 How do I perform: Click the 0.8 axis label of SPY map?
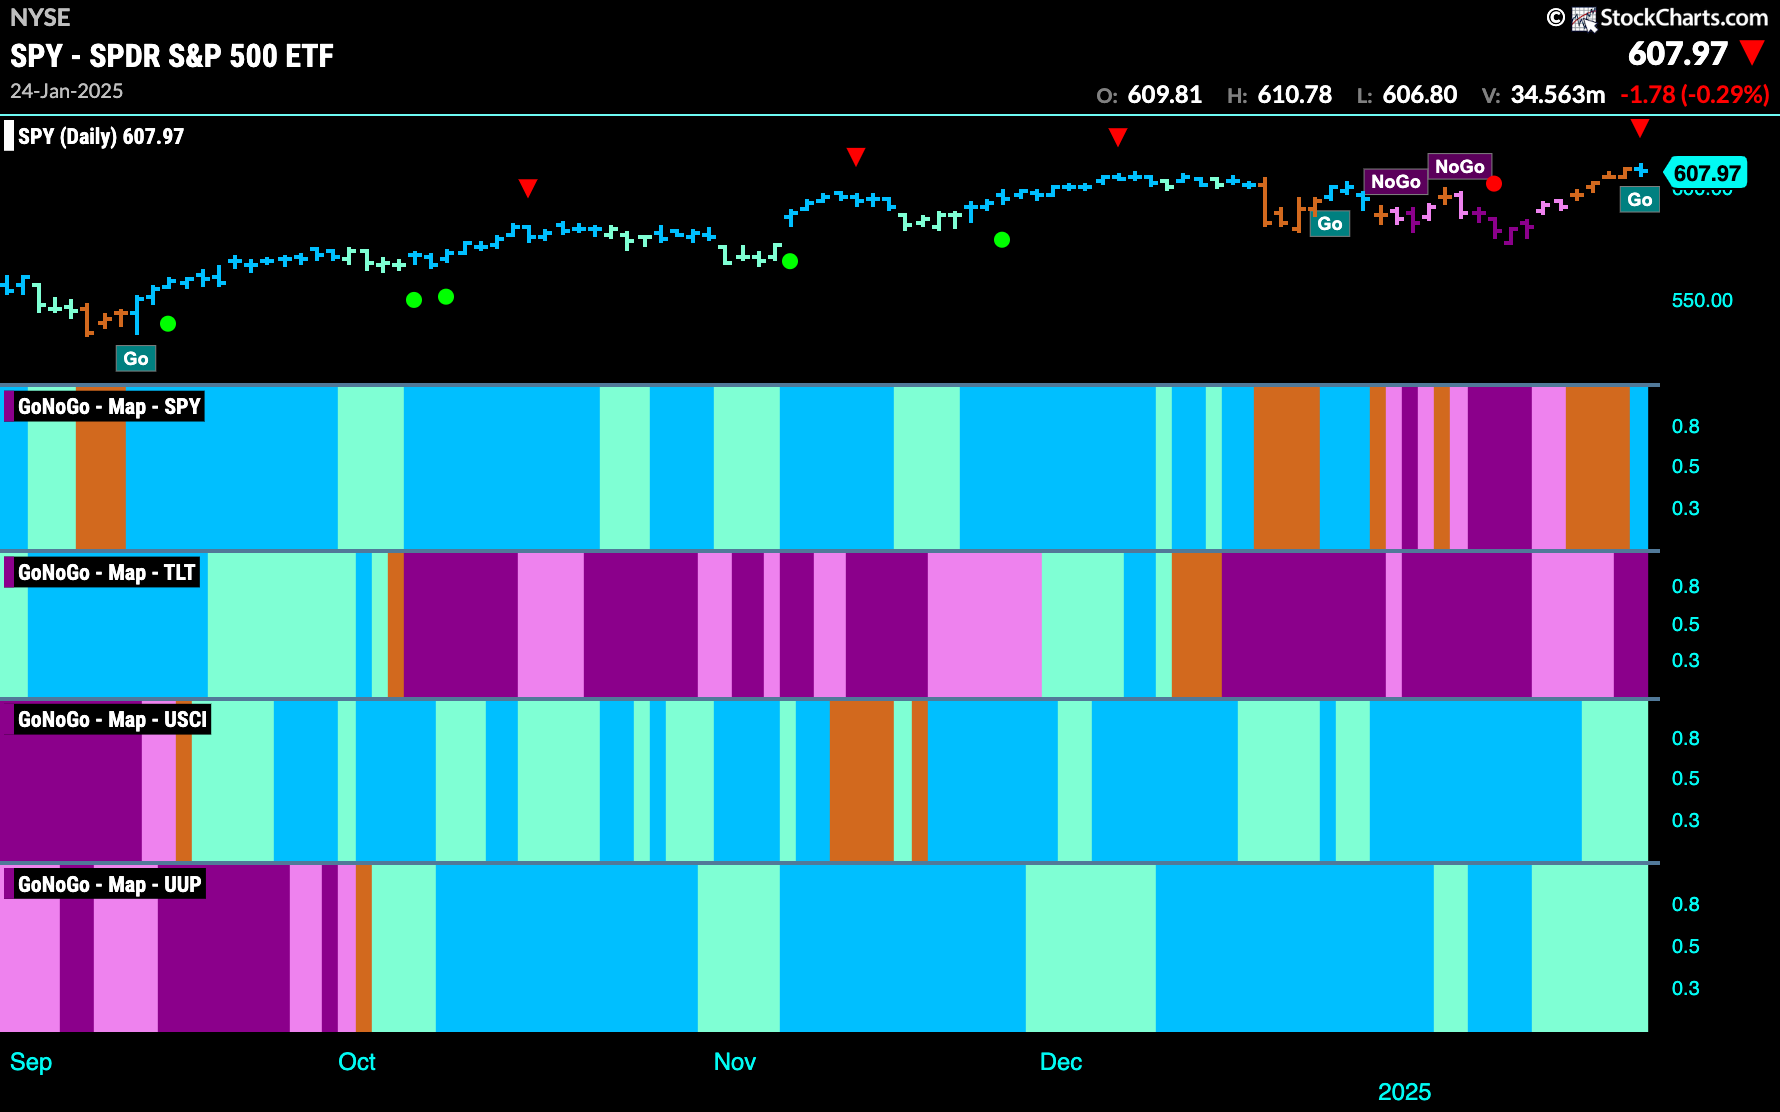coord(1685,427)
